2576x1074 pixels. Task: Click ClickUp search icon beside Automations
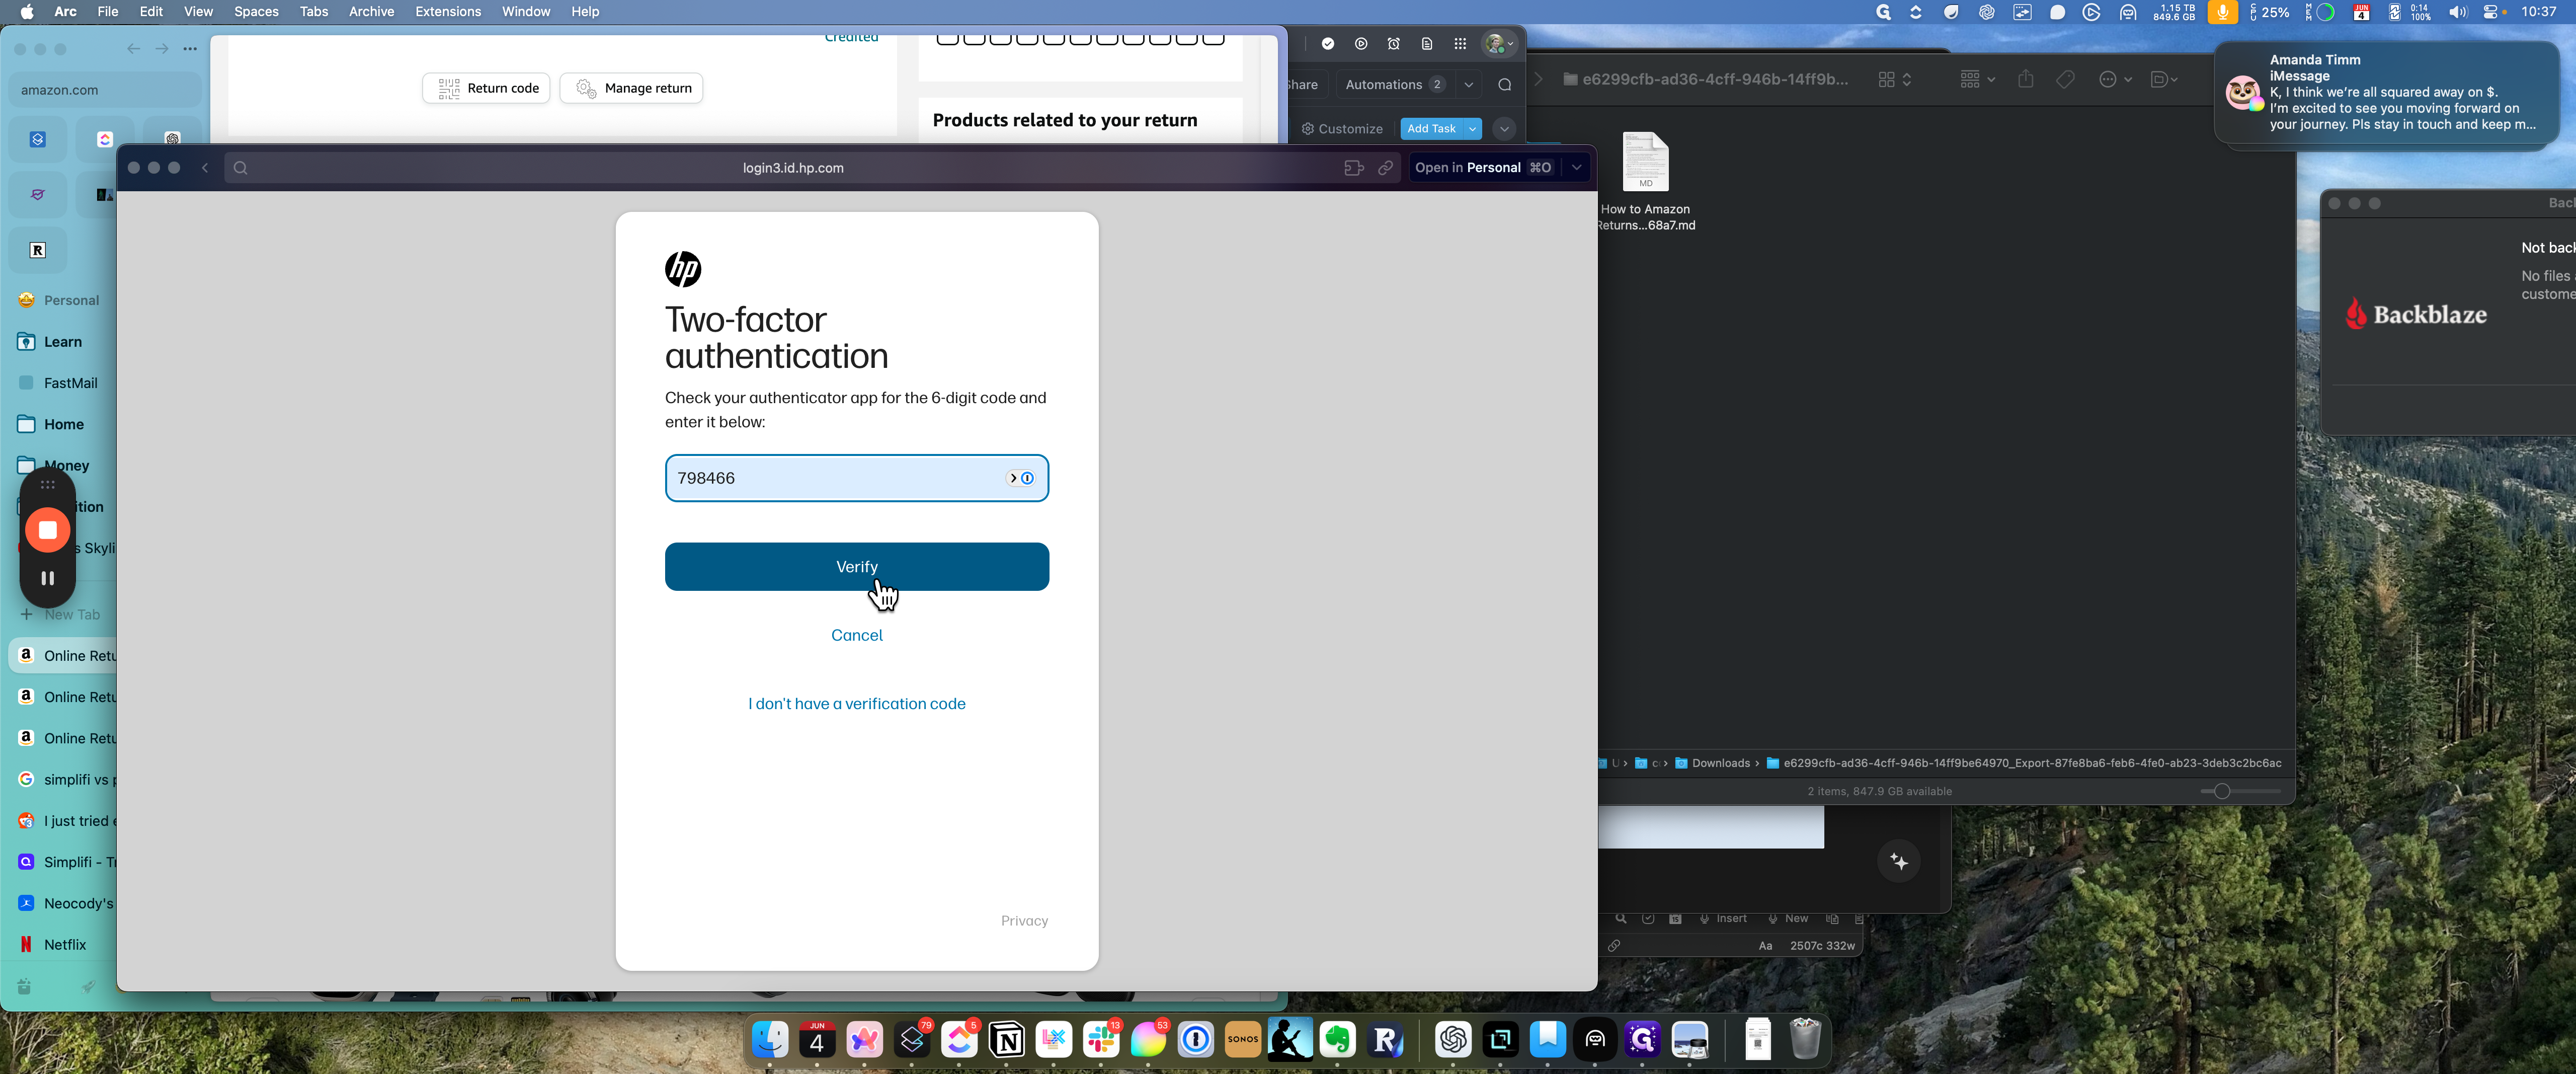click(1504, 85)
